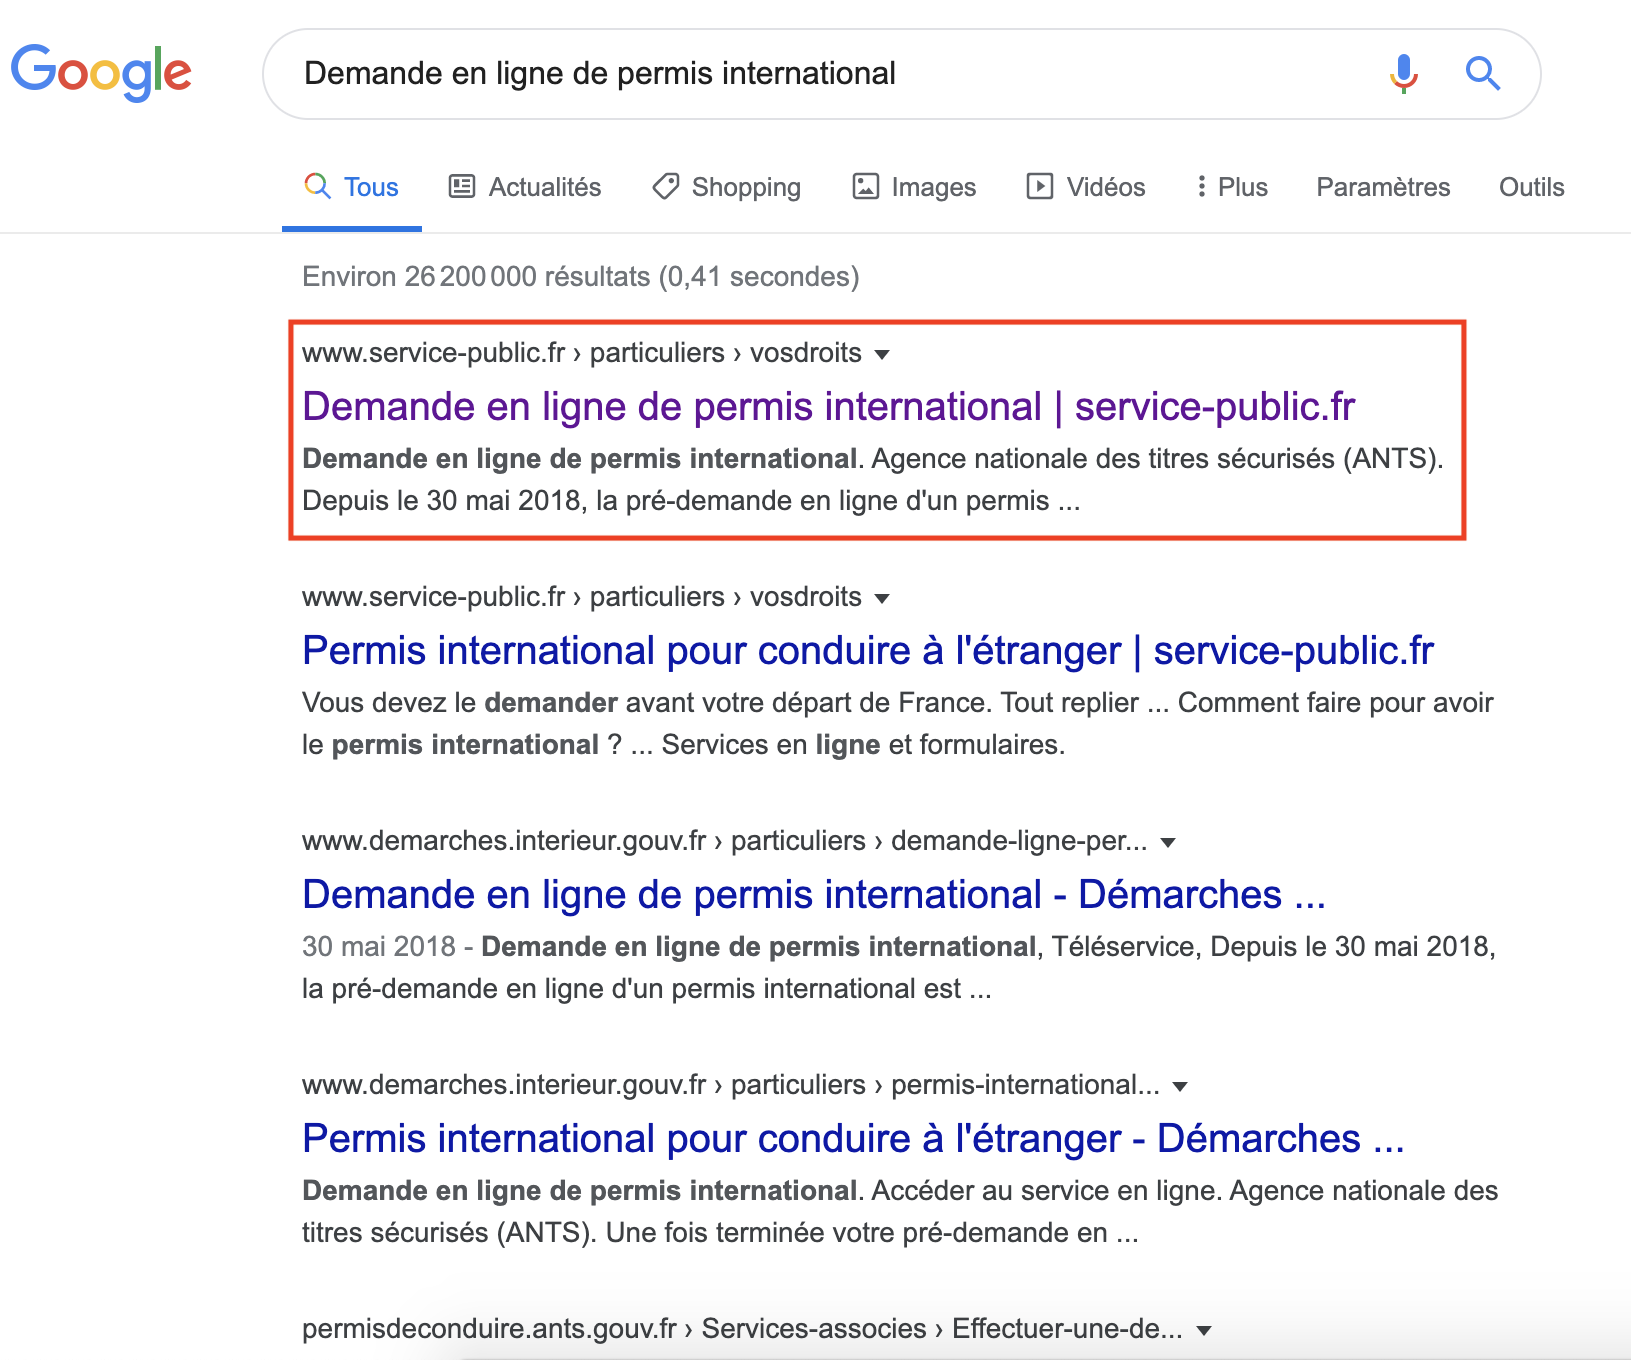
Task: Switch to the Images tab
Action: pos(914,187)
